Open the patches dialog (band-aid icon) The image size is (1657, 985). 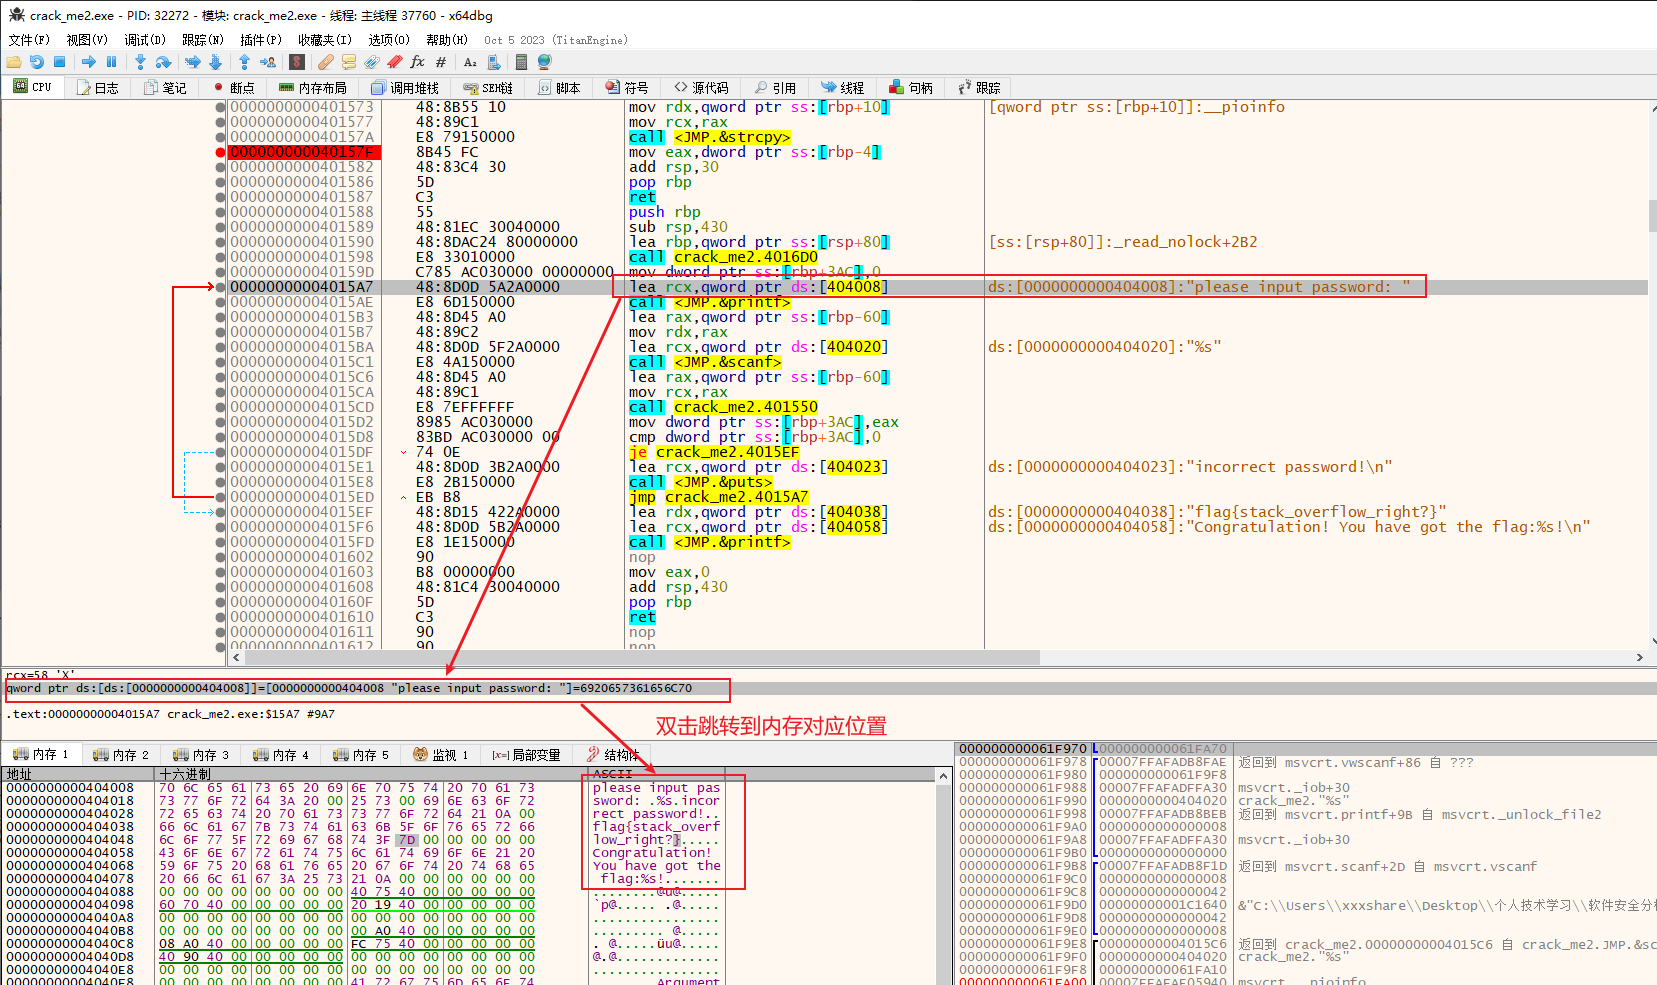coord(325,61)
